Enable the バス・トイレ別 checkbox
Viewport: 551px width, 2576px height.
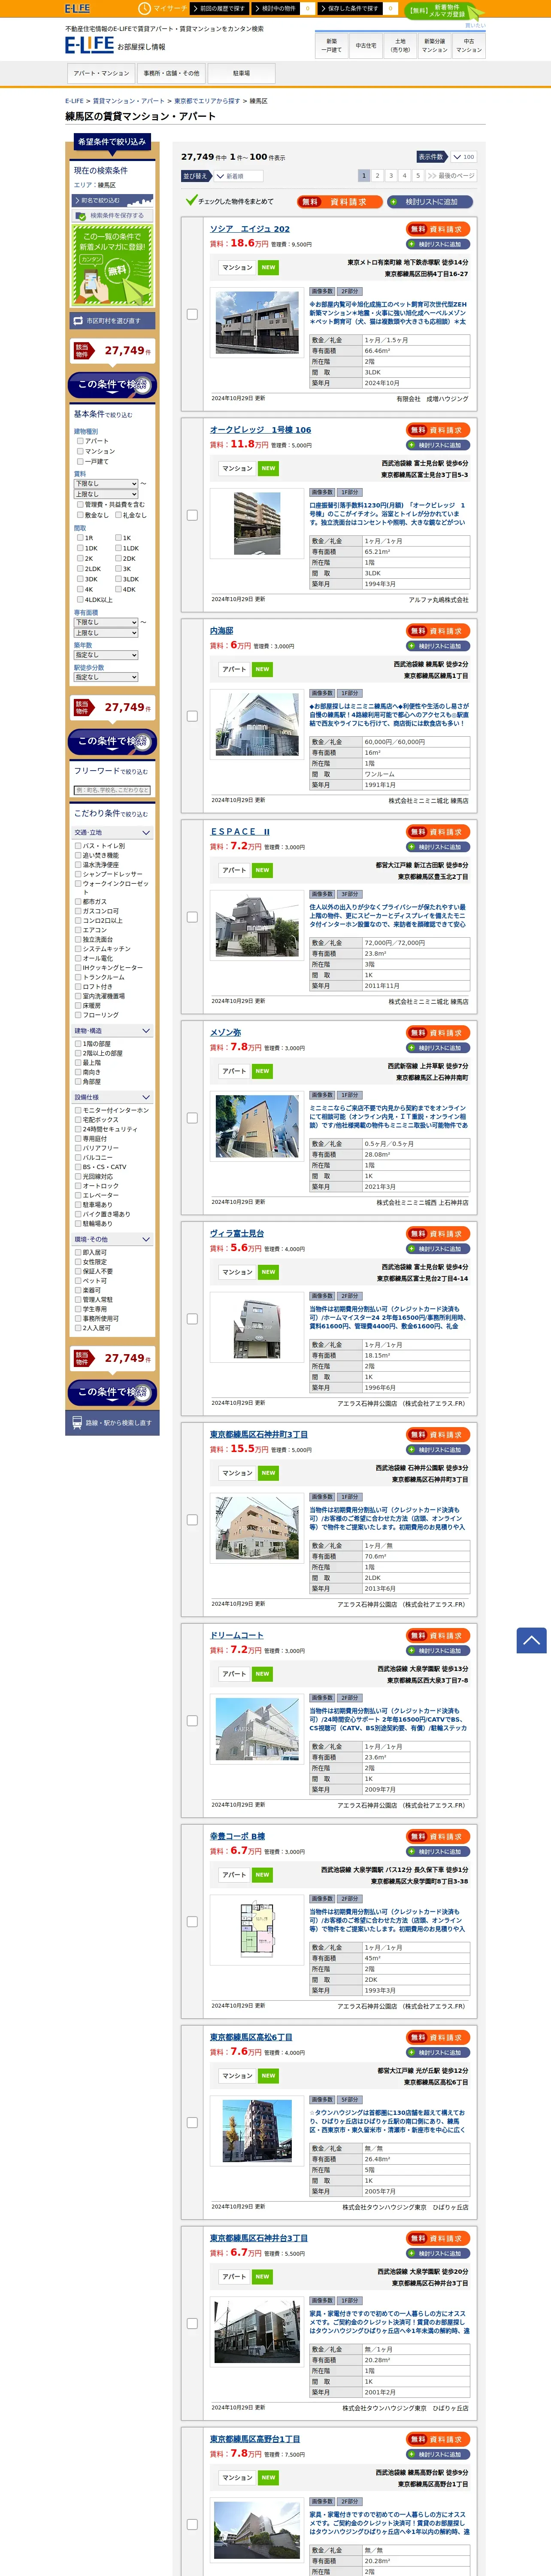78,846
